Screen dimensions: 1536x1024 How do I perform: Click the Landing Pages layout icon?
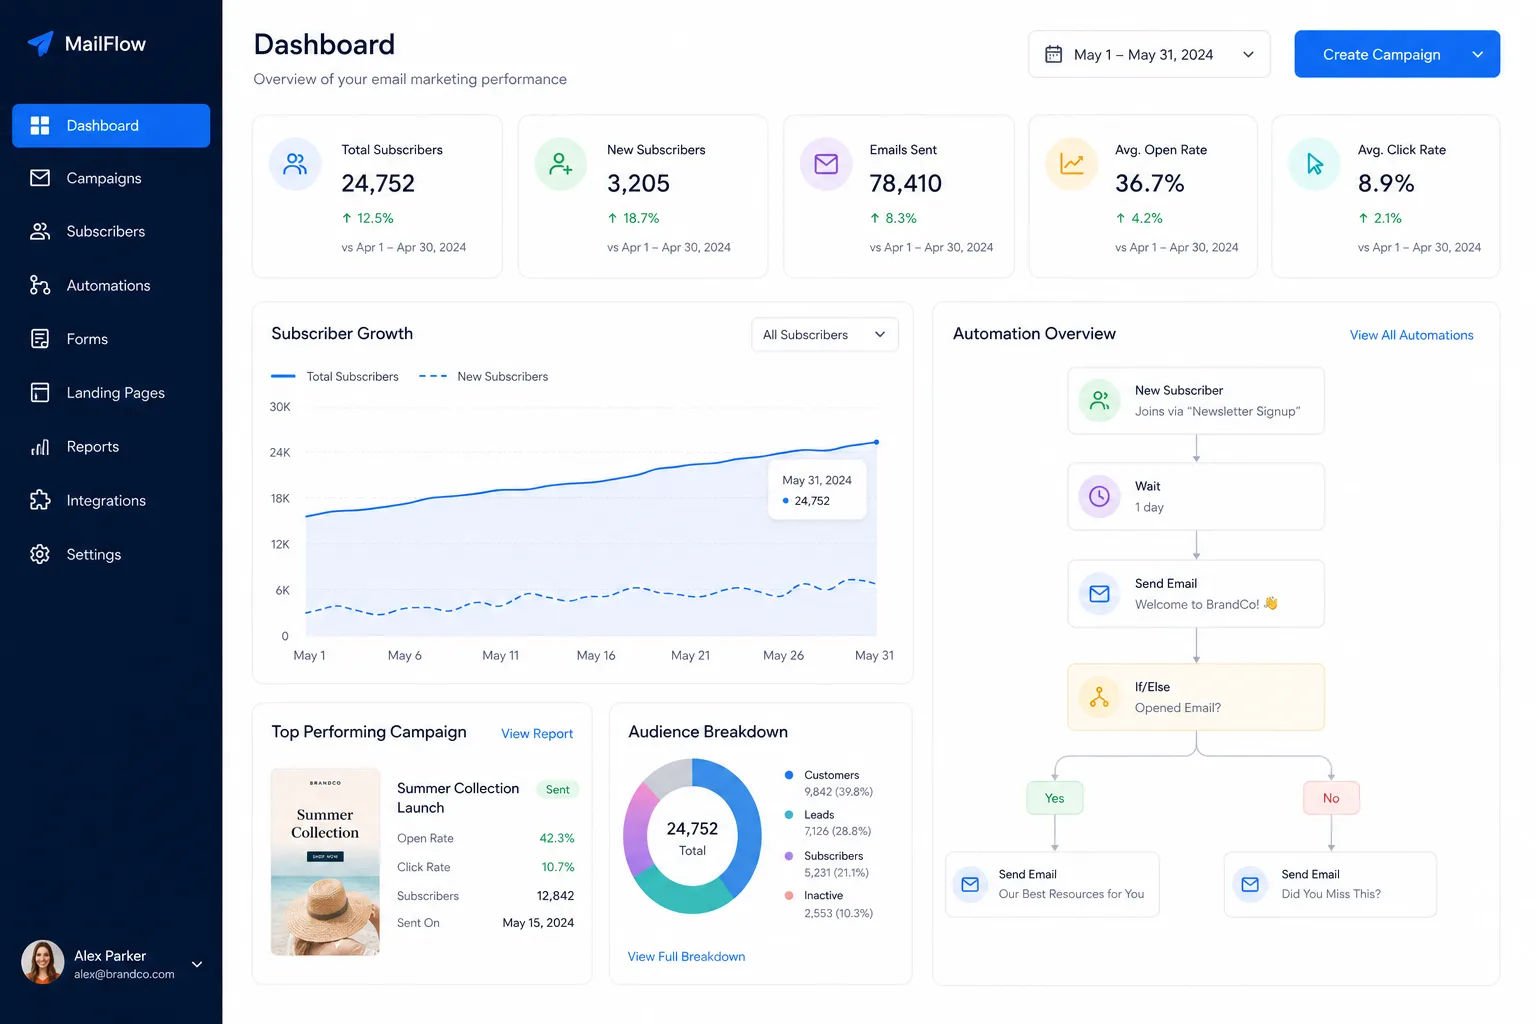pos(40,393)
